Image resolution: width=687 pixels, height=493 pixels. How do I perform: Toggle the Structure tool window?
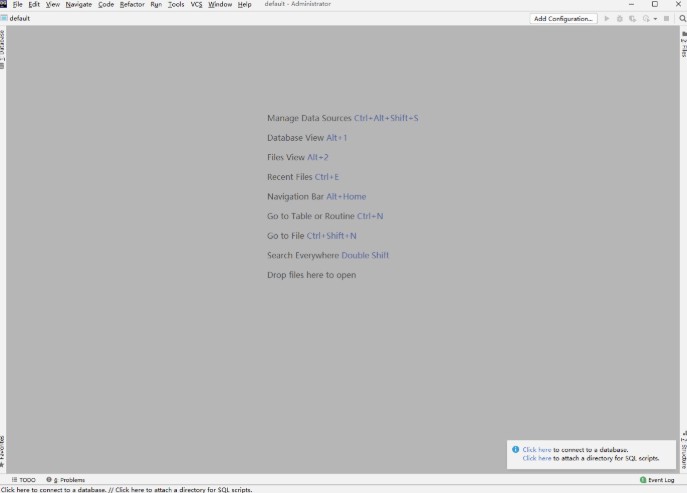683,452
